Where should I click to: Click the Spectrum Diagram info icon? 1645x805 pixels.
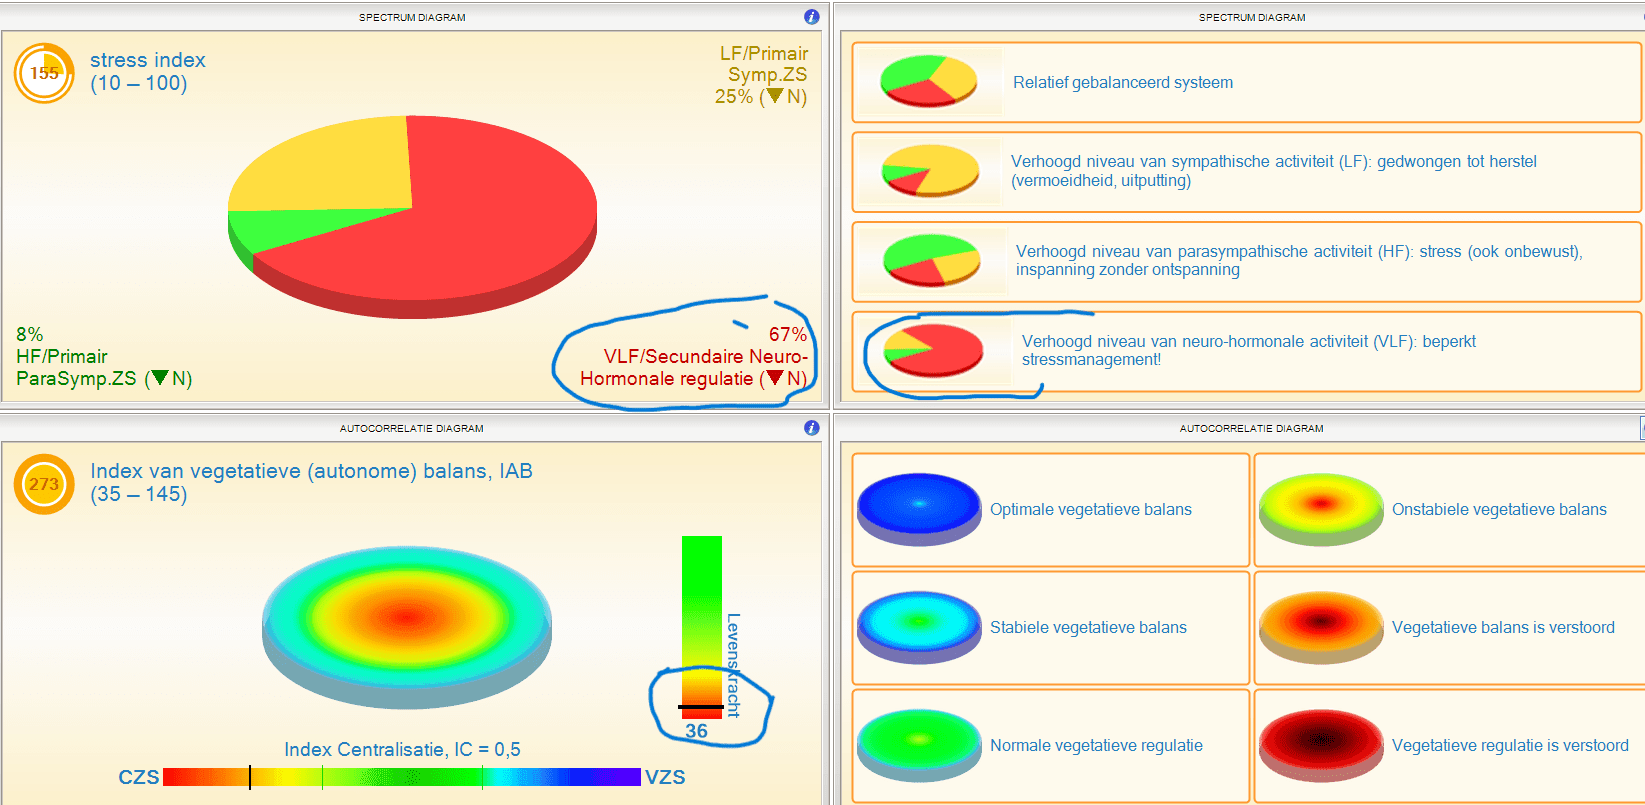pos(811,17)
